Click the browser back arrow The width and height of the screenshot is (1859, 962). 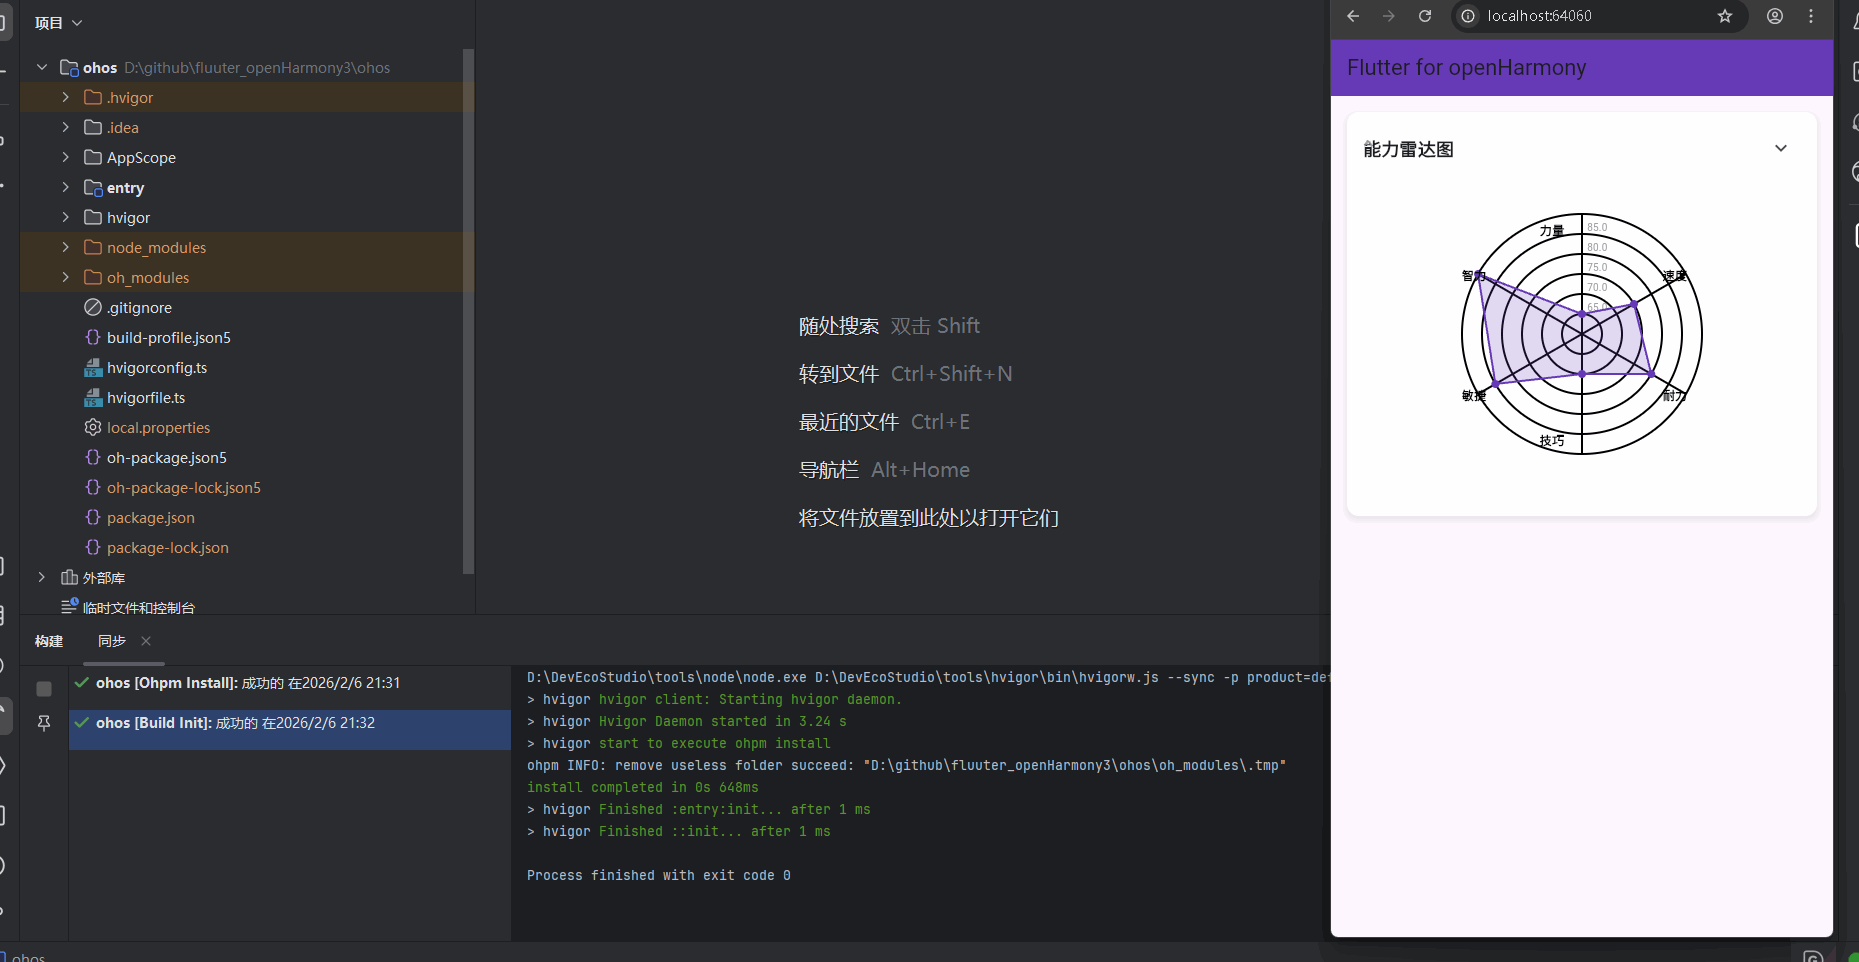point(1353,16)
